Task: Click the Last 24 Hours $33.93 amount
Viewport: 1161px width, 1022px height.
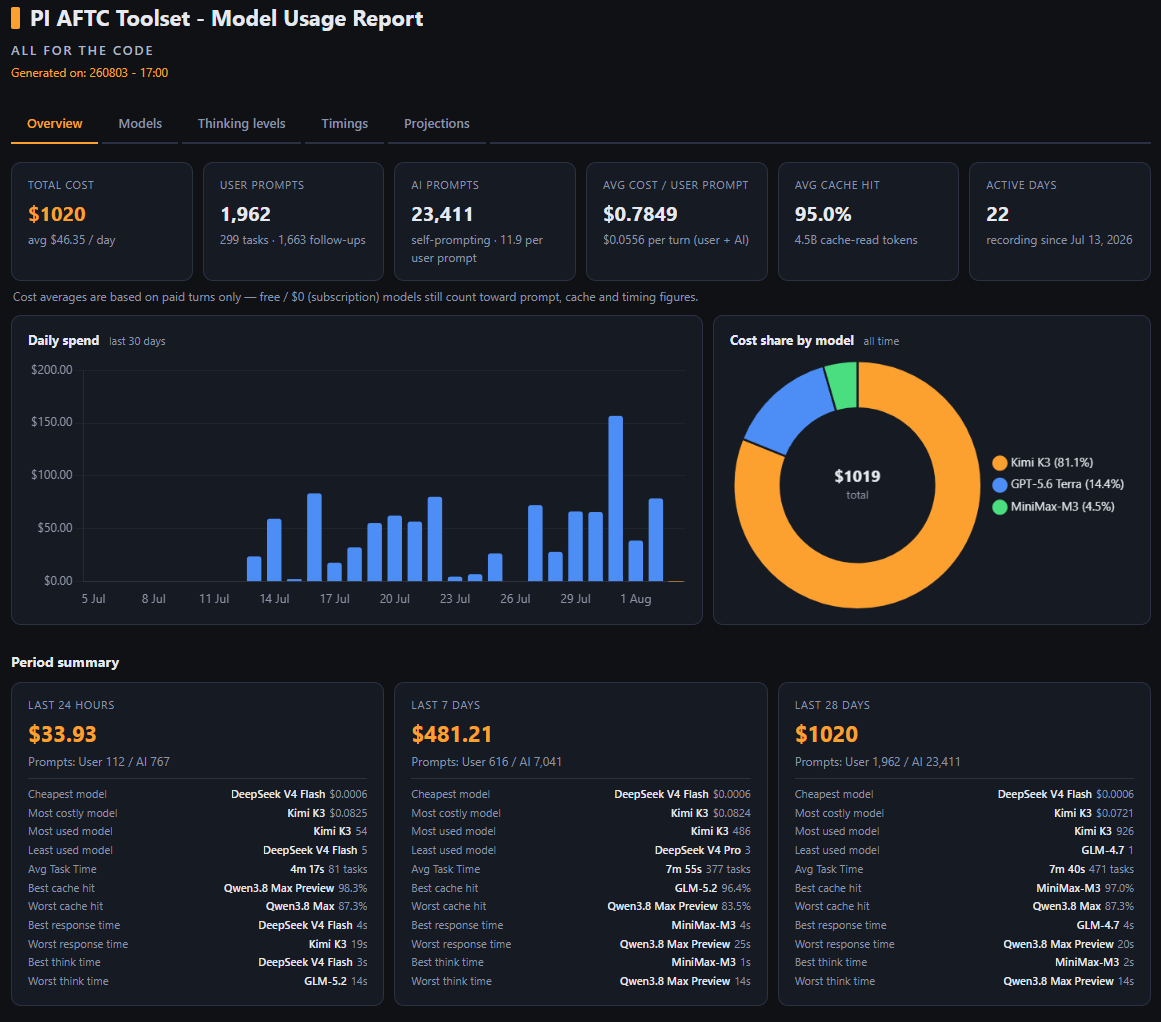Action: (x=62, y=734)
